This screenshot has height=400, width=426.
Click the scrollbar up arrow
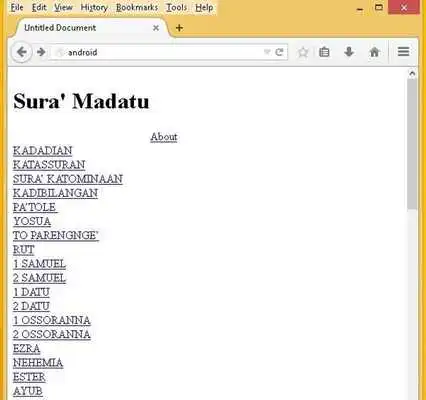[x=412, y=73]
